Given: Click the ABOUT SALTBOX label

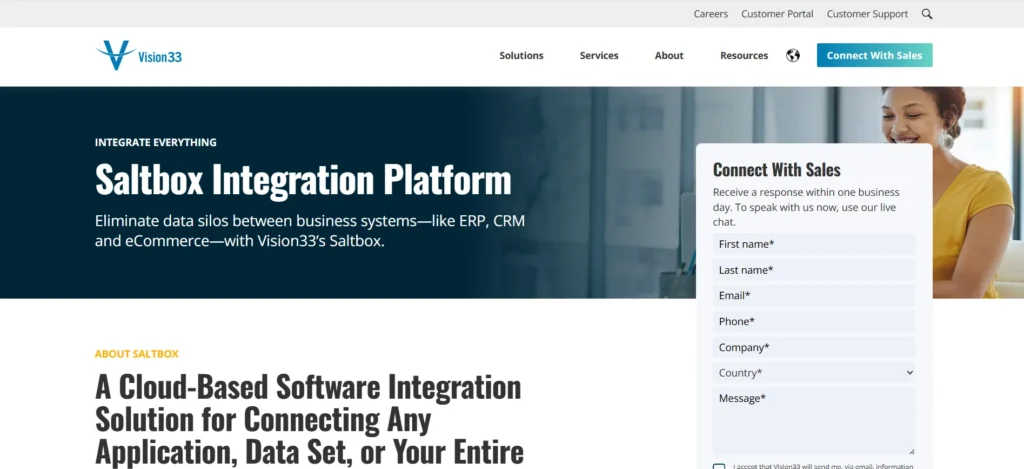Looking at the screenshot, I should pyautogui.click(x=136, y=354).
